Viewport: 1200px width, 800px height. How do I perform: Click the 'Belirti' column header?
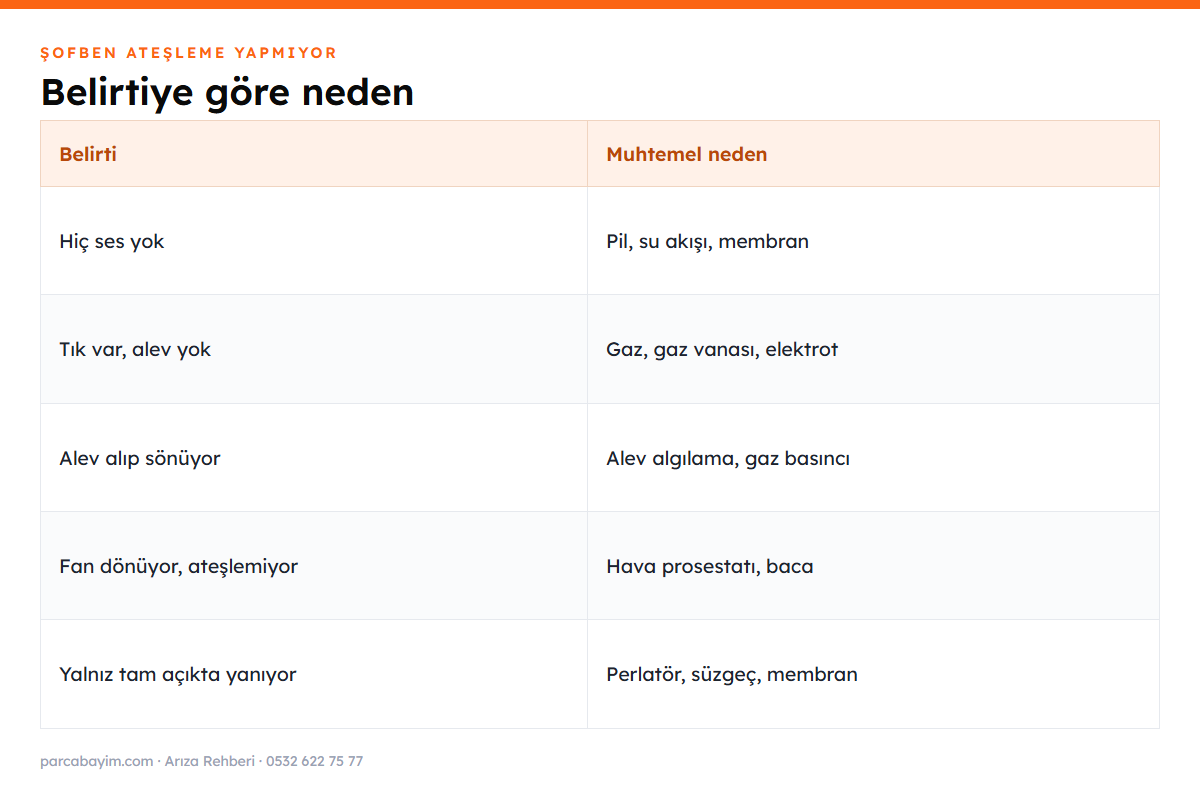click(x=313, y=154)
